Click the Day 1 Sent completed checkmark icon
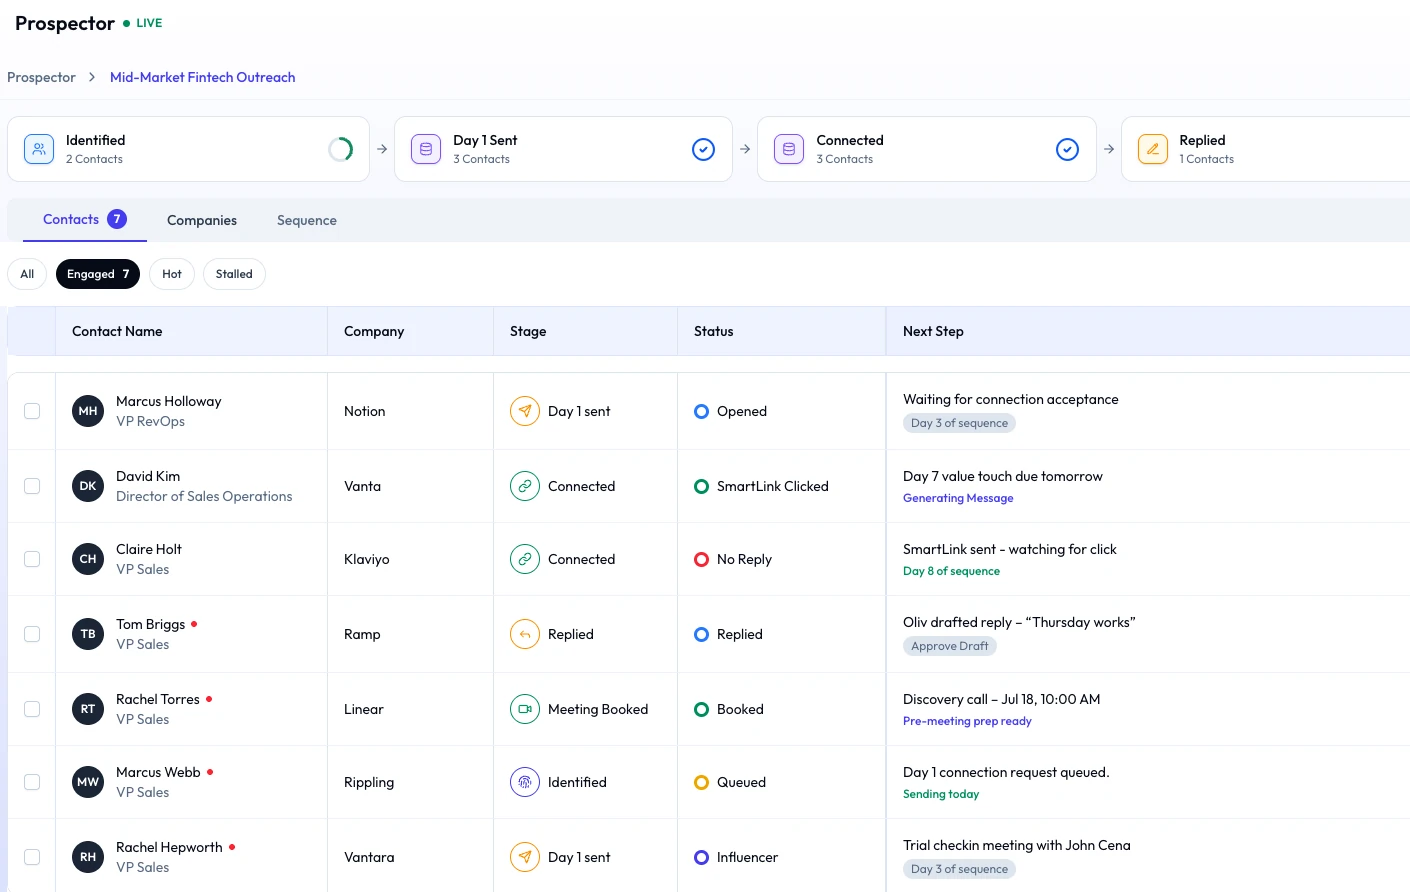 704,149
